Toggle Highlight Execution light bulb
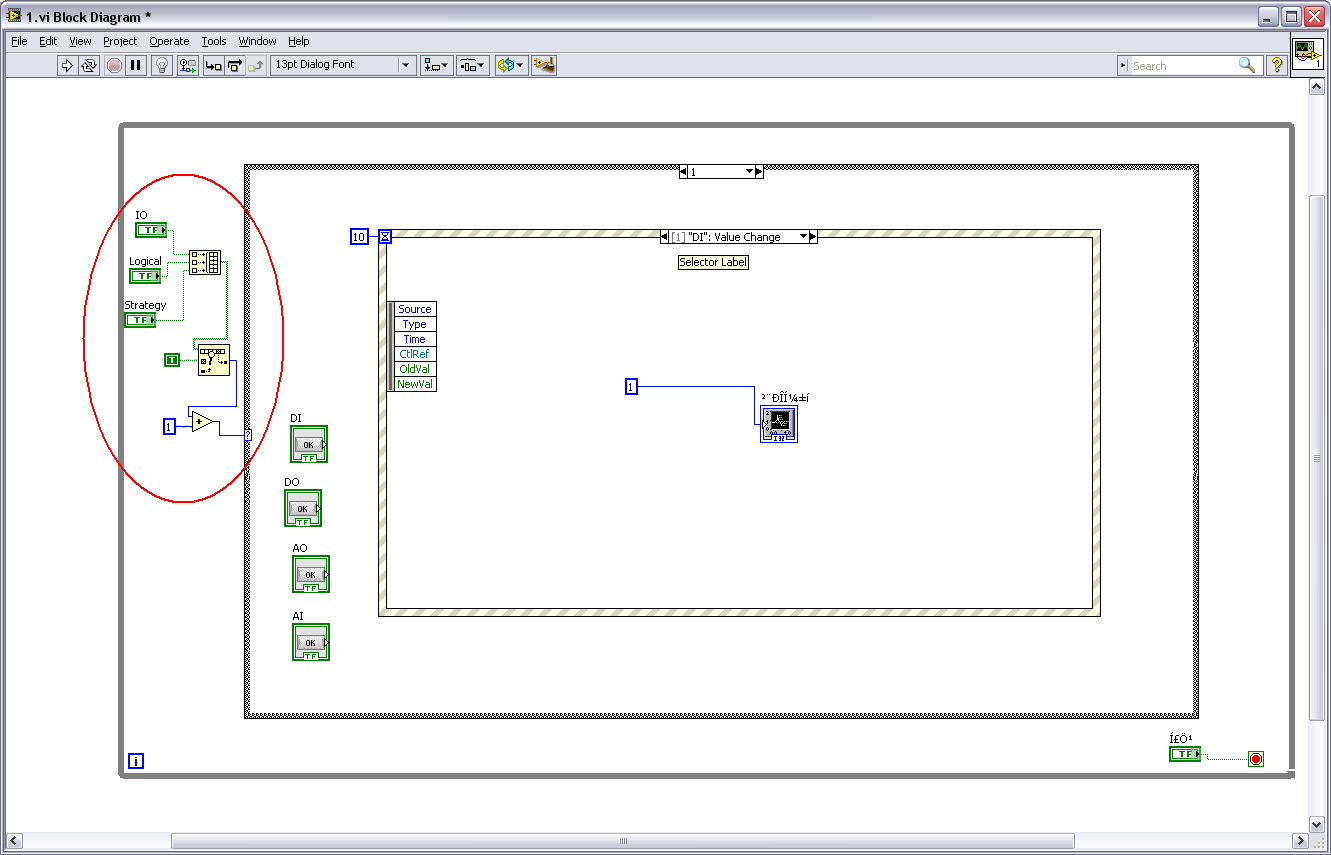 [x=163, y=65]
